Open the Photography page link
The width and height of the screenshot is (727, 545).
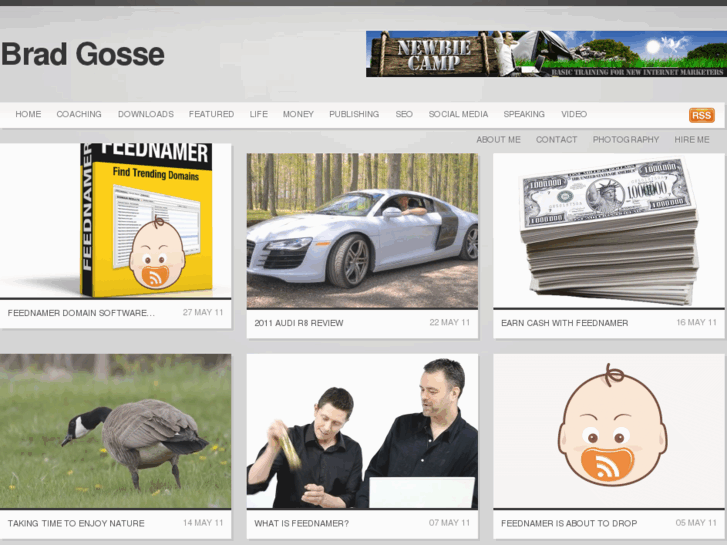[x=625, y=140]
